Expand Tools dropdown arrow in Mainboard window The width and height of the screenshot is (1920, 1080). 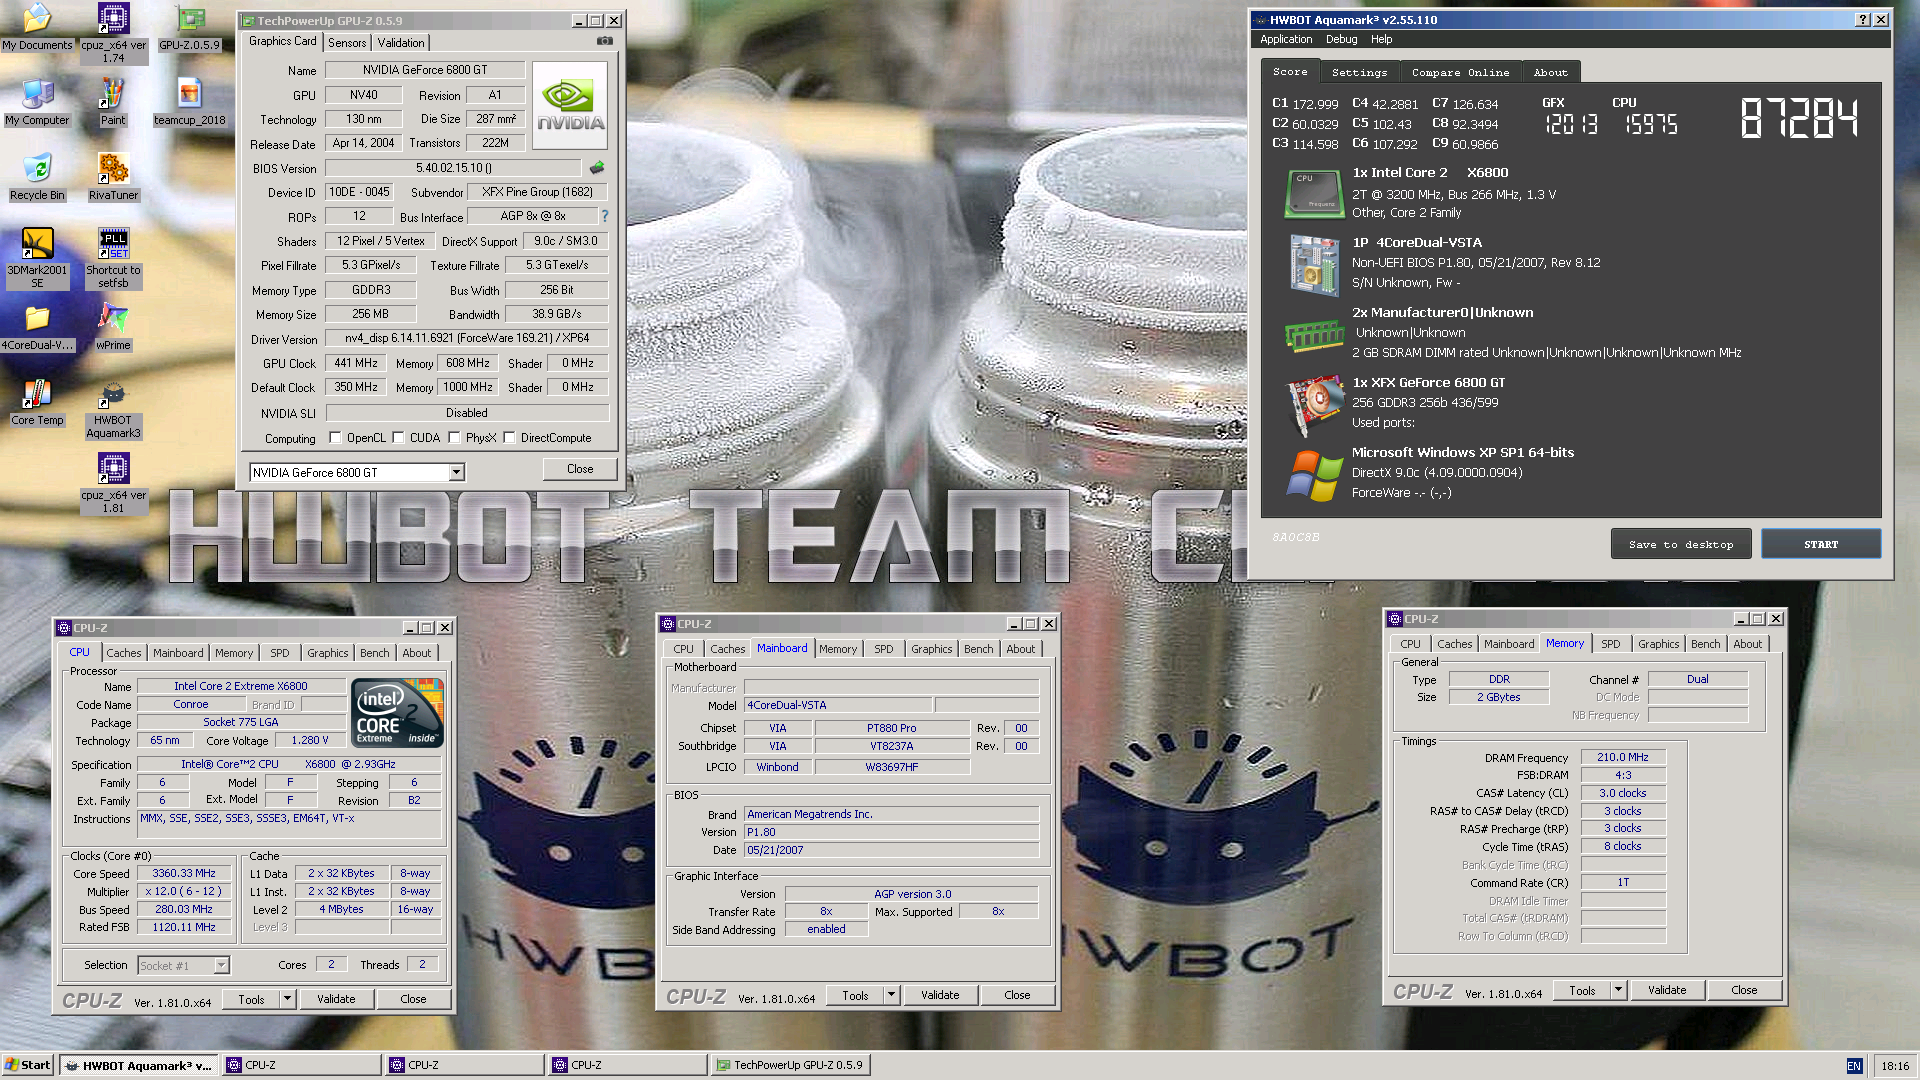point(891,994)
